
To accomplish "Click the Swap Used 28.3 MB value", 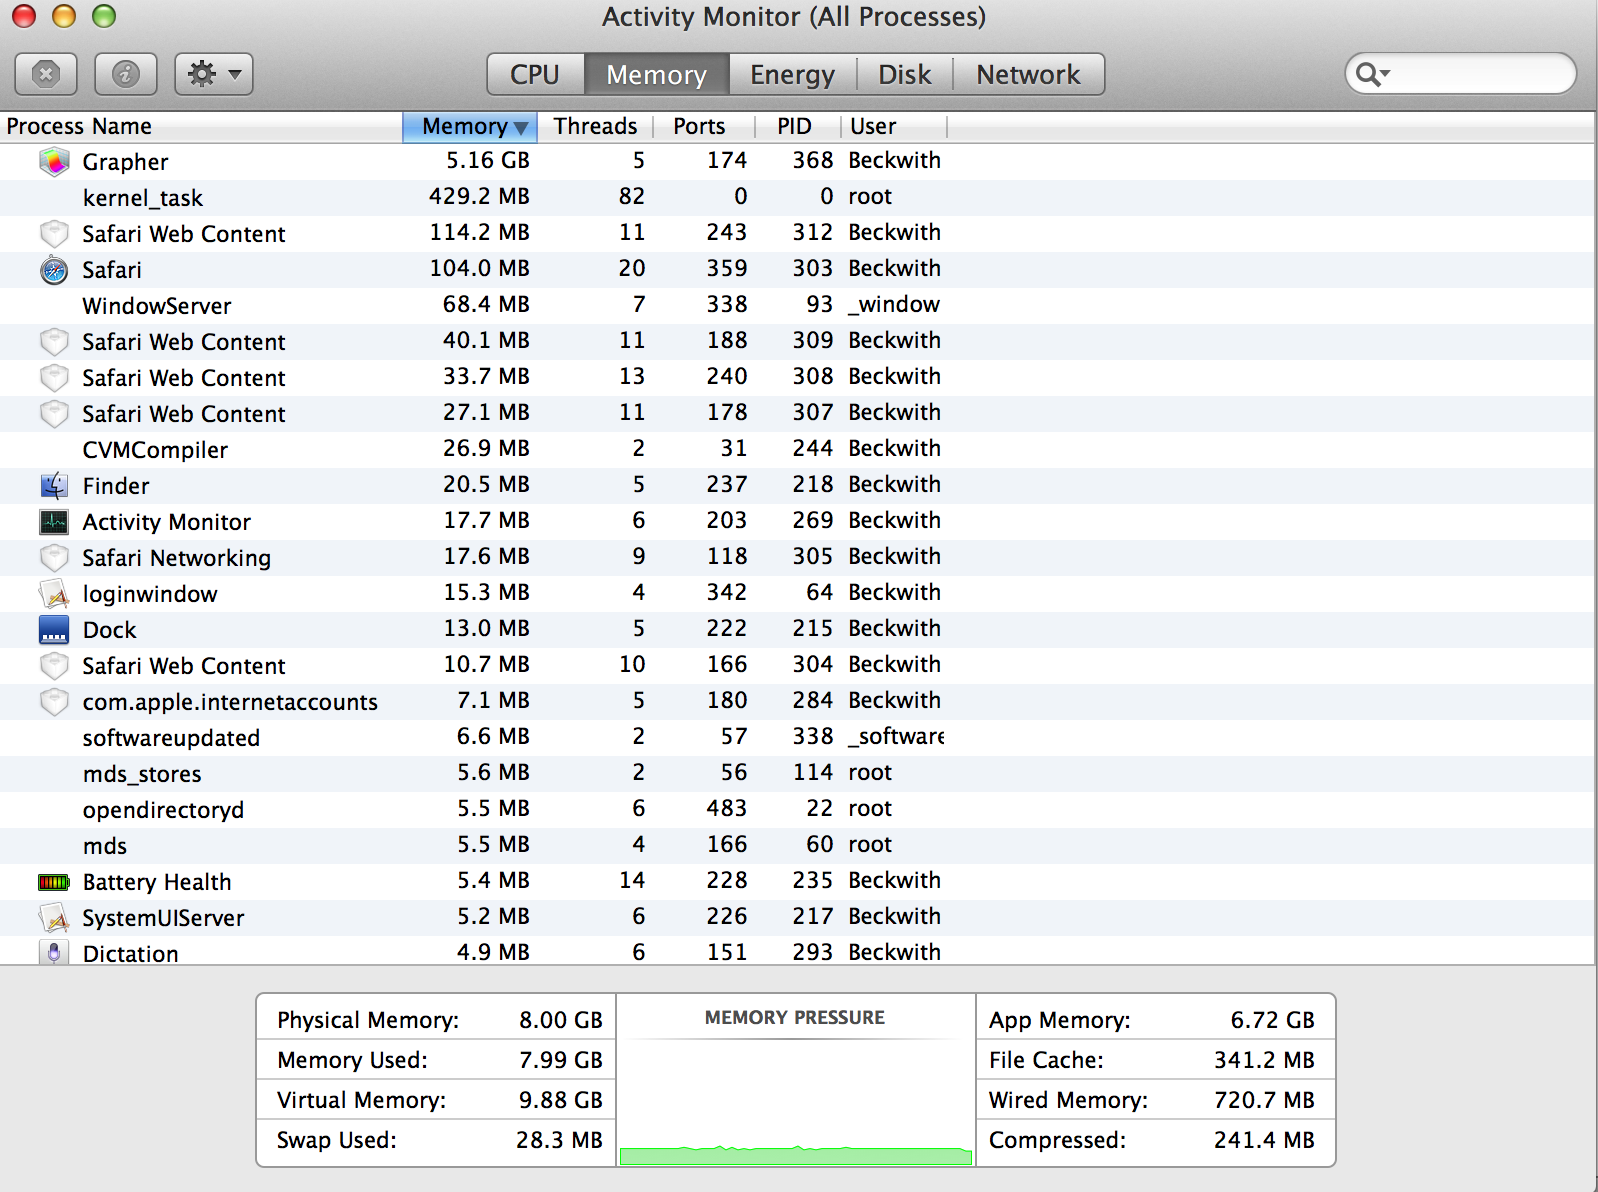I will pyautogui.click(x=559, y=1140).
